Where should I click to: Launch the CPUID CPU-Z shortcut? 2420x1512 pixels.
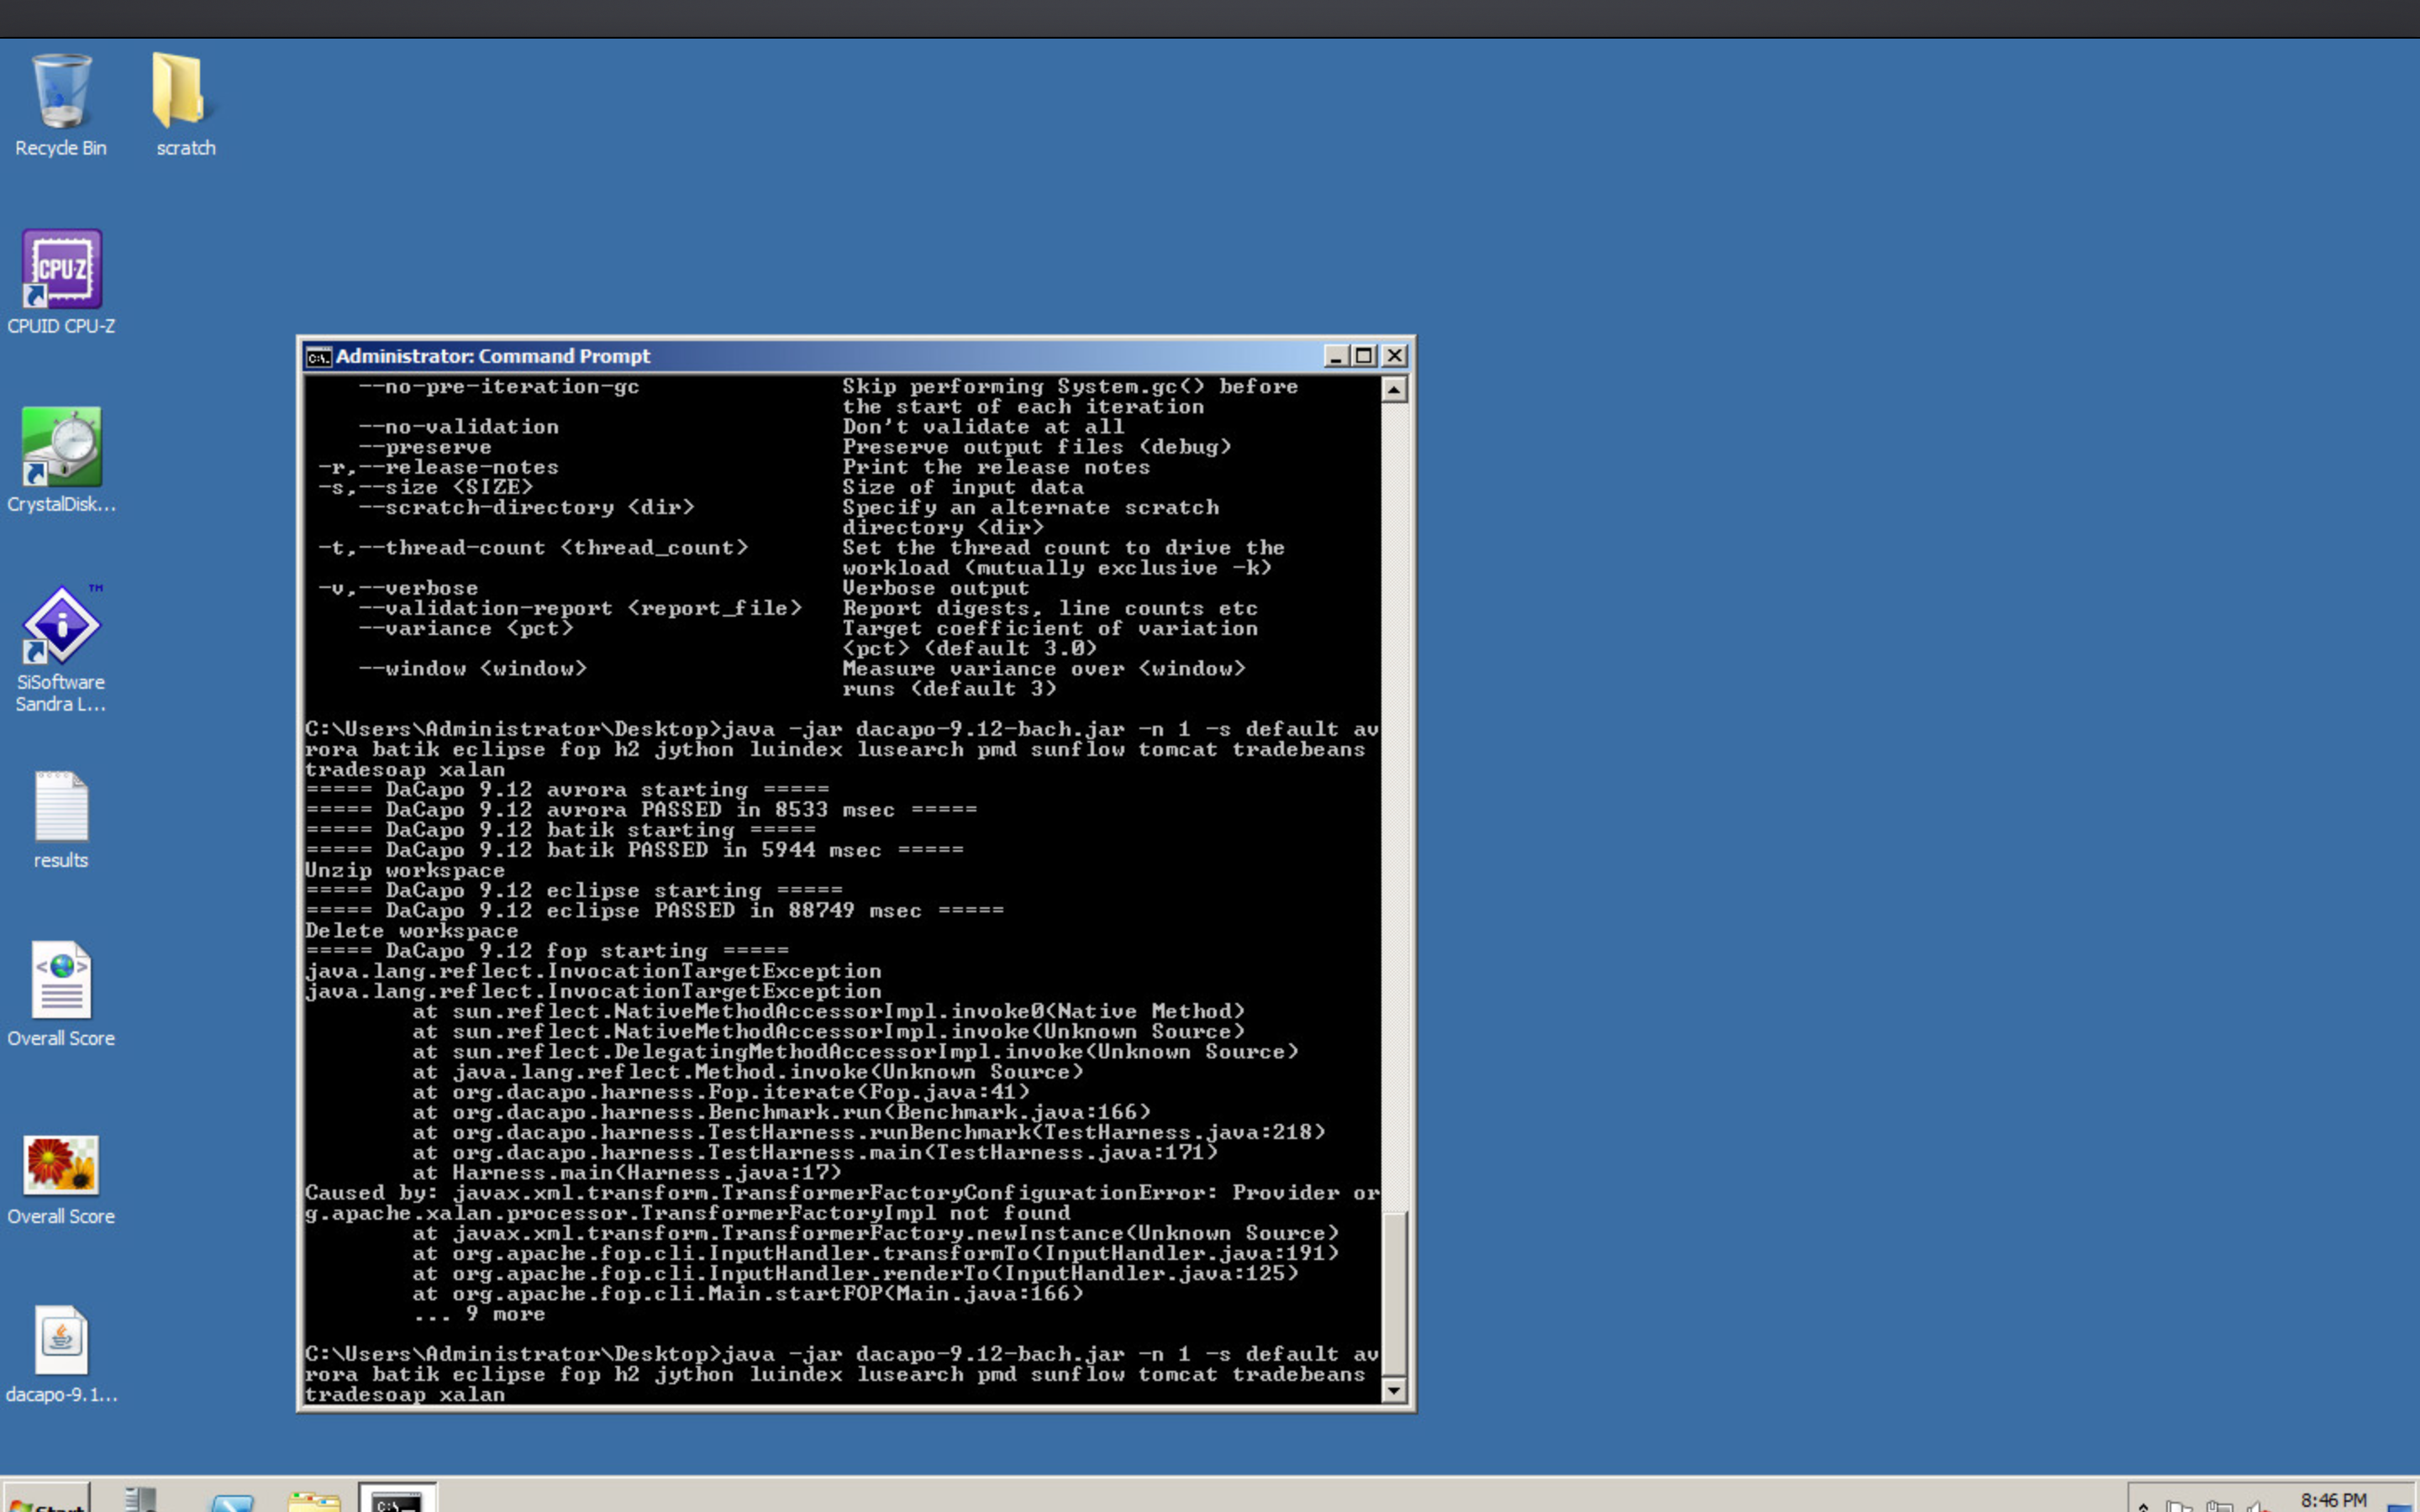[x=61, y=270]
